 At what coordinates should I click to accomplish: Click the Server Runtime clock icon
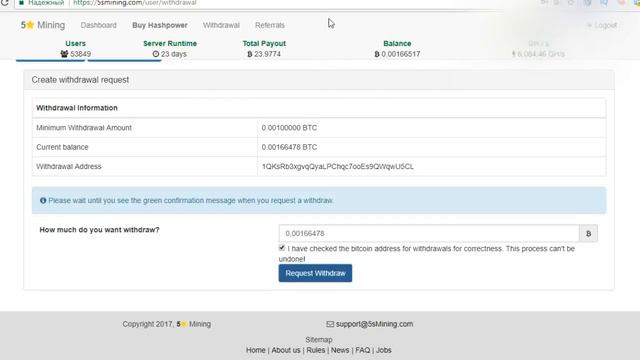coord(156,54)
